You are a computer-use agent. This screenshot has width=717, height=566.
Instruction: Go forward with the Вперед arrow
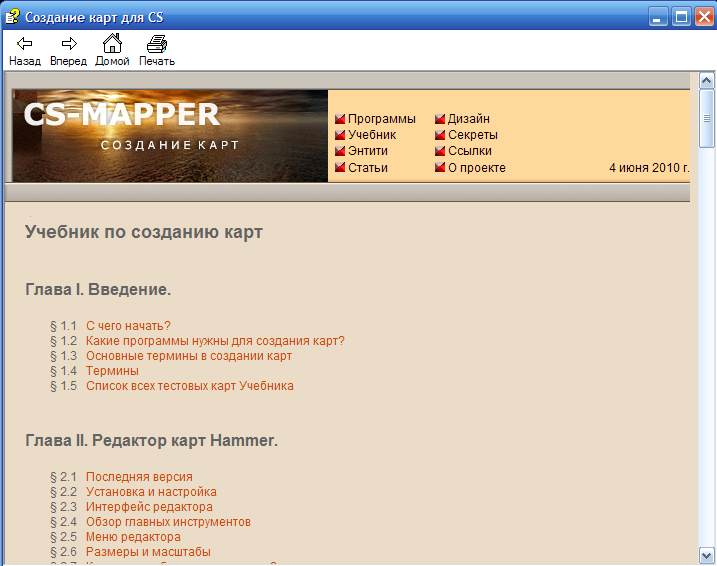click(69, 50)
